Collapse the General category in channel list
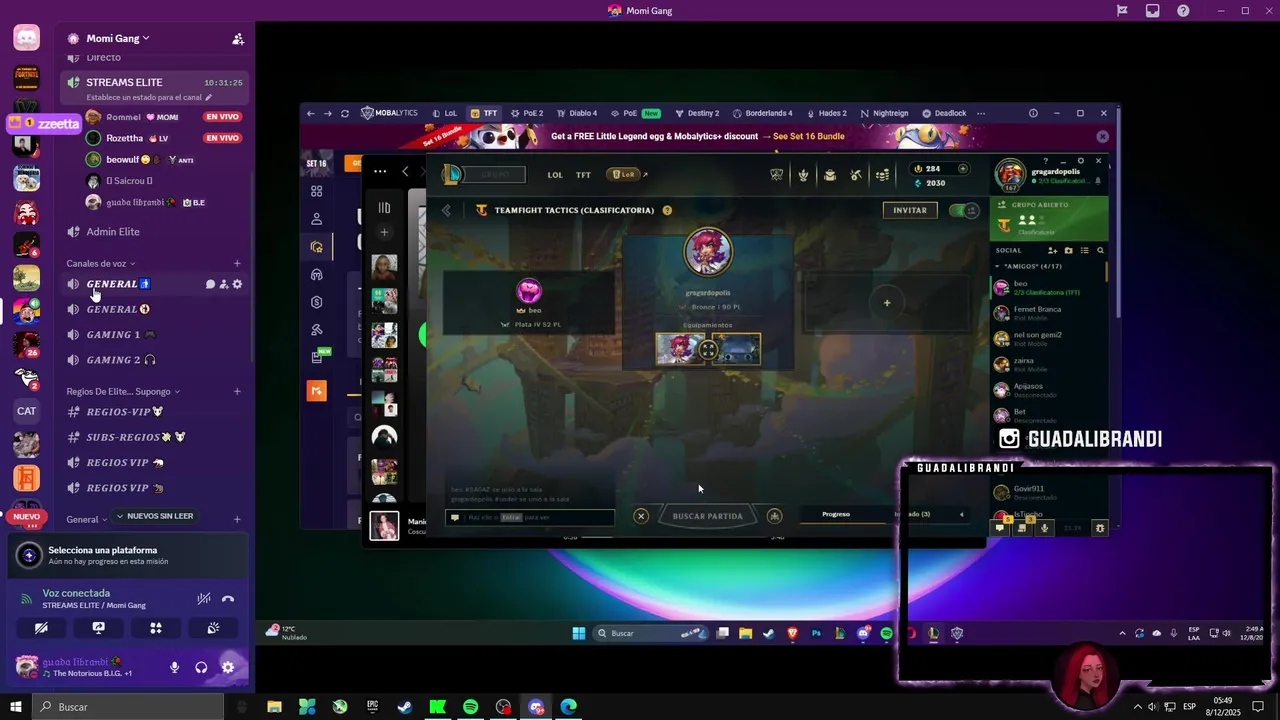This screenshot has width=1280, height=720. [x=87, y=519]
